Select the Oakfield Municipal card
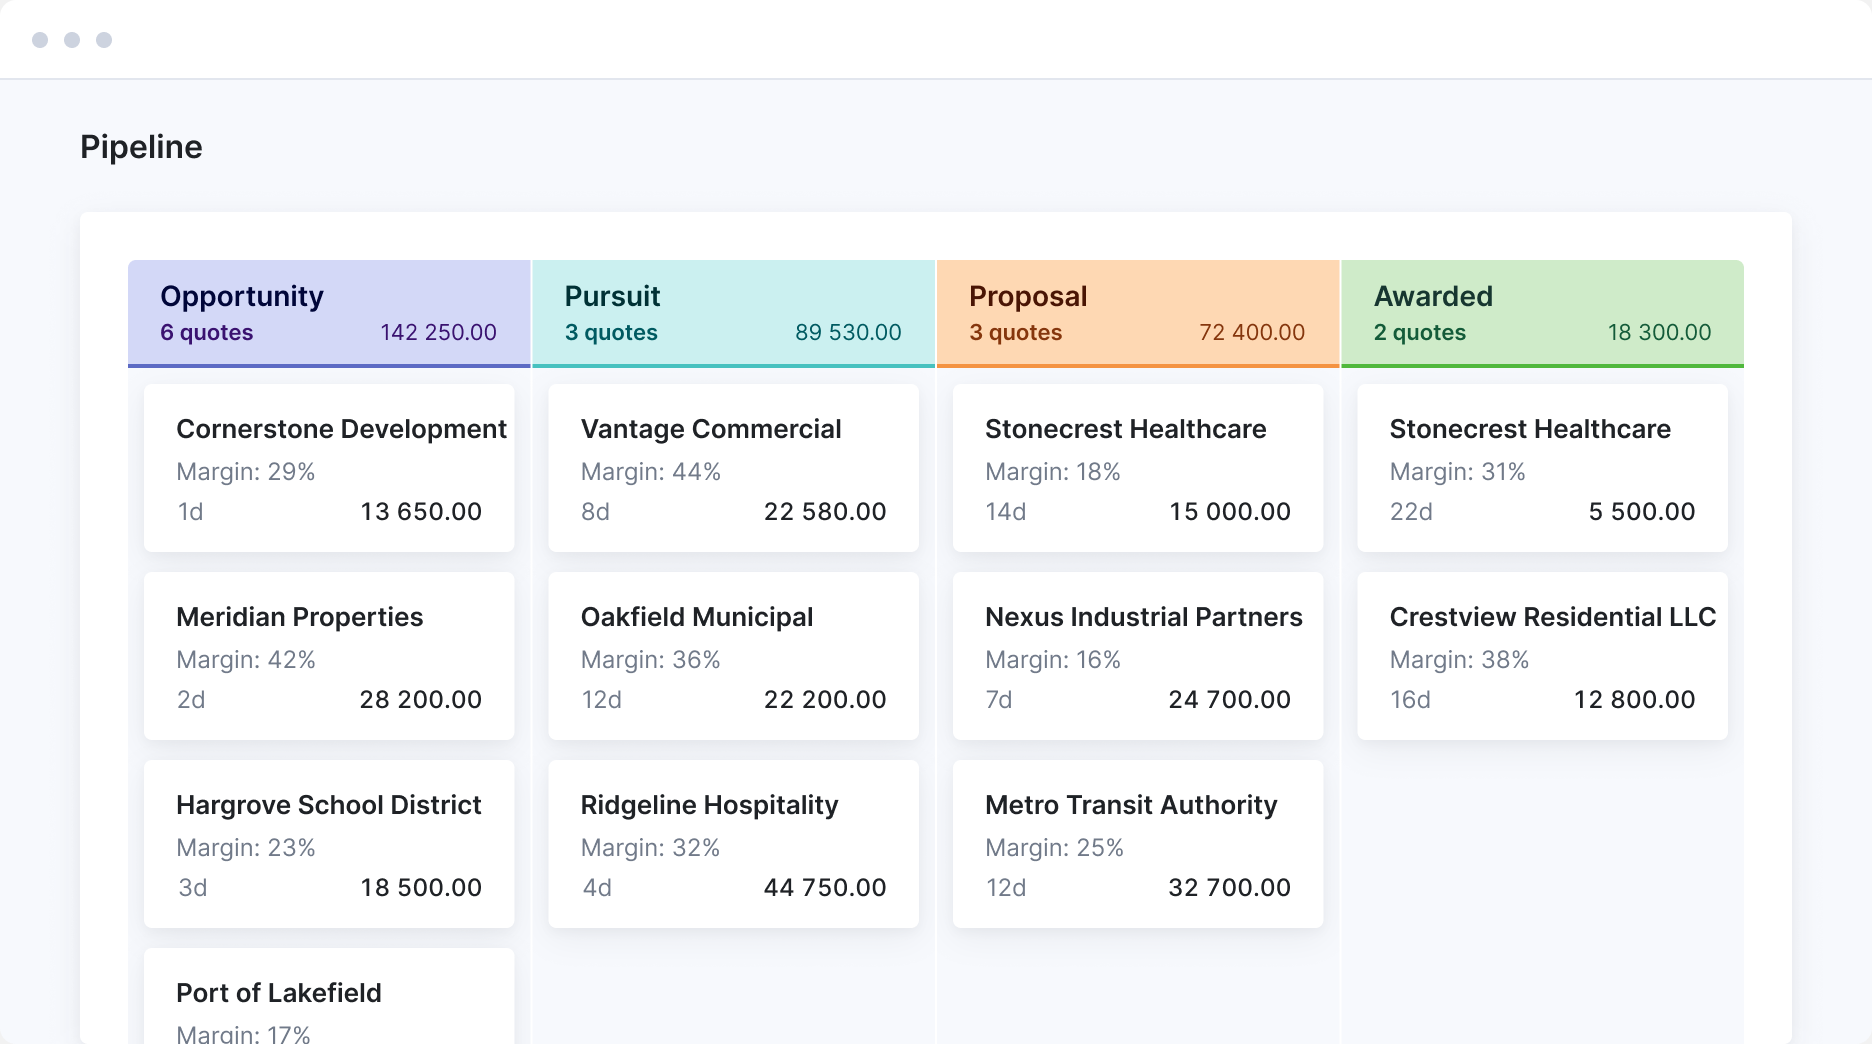The height and width of the screenshot is (1044, 1872). coord(733,656)
